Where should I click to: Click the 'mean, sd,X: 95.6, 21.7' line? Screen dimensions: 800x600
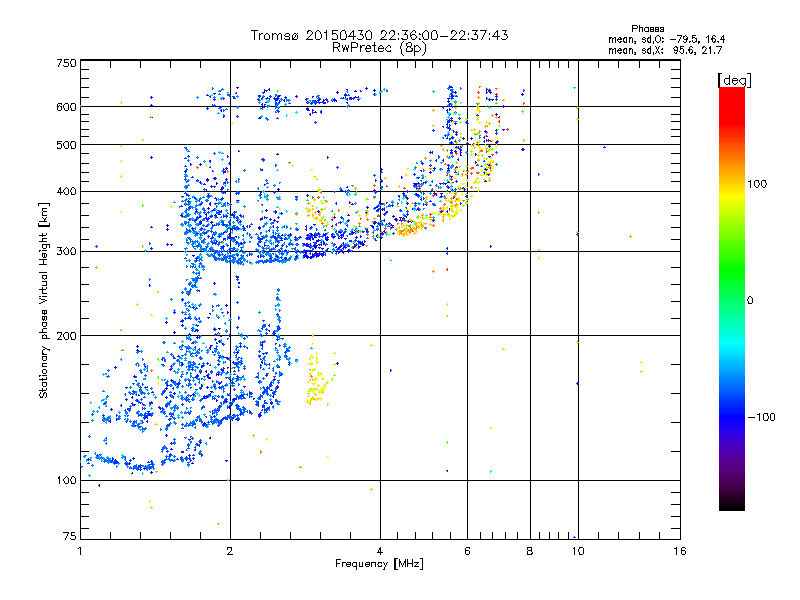[x=665, y=51]
